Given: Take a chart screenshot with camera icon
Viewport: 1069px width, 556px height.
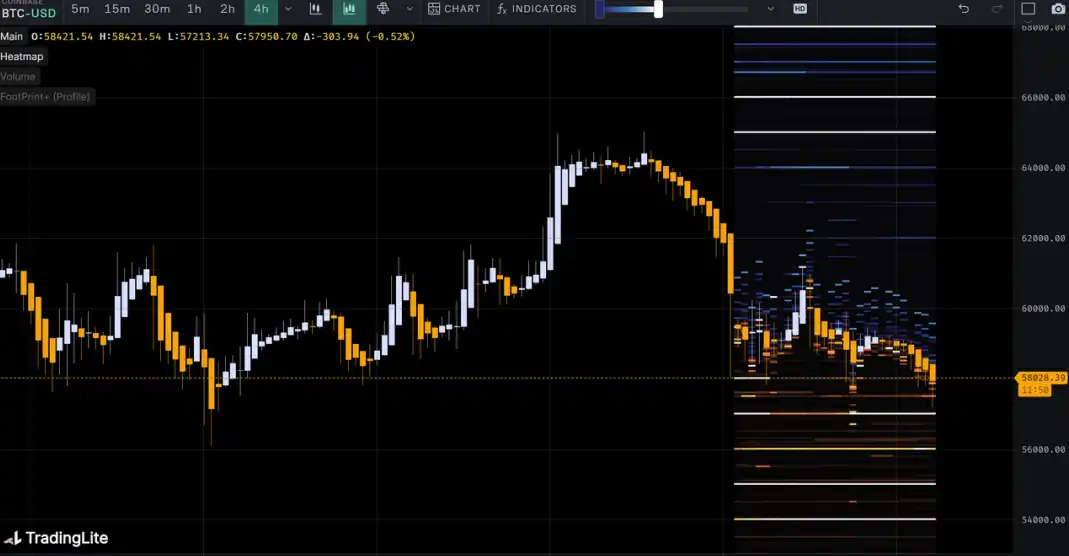Looking at the screenshot, I should tap(1059, 9).
